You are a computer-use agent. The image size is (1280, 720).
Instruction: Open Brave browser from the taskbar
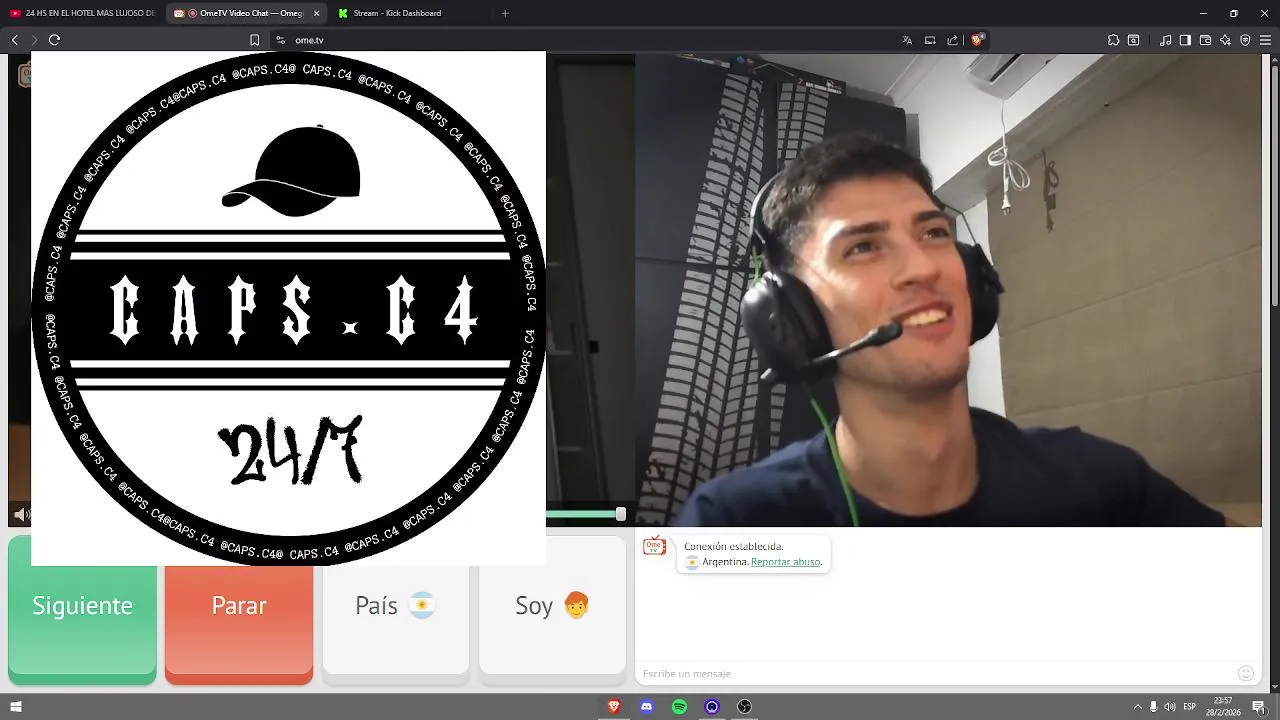tap(614, 707)
